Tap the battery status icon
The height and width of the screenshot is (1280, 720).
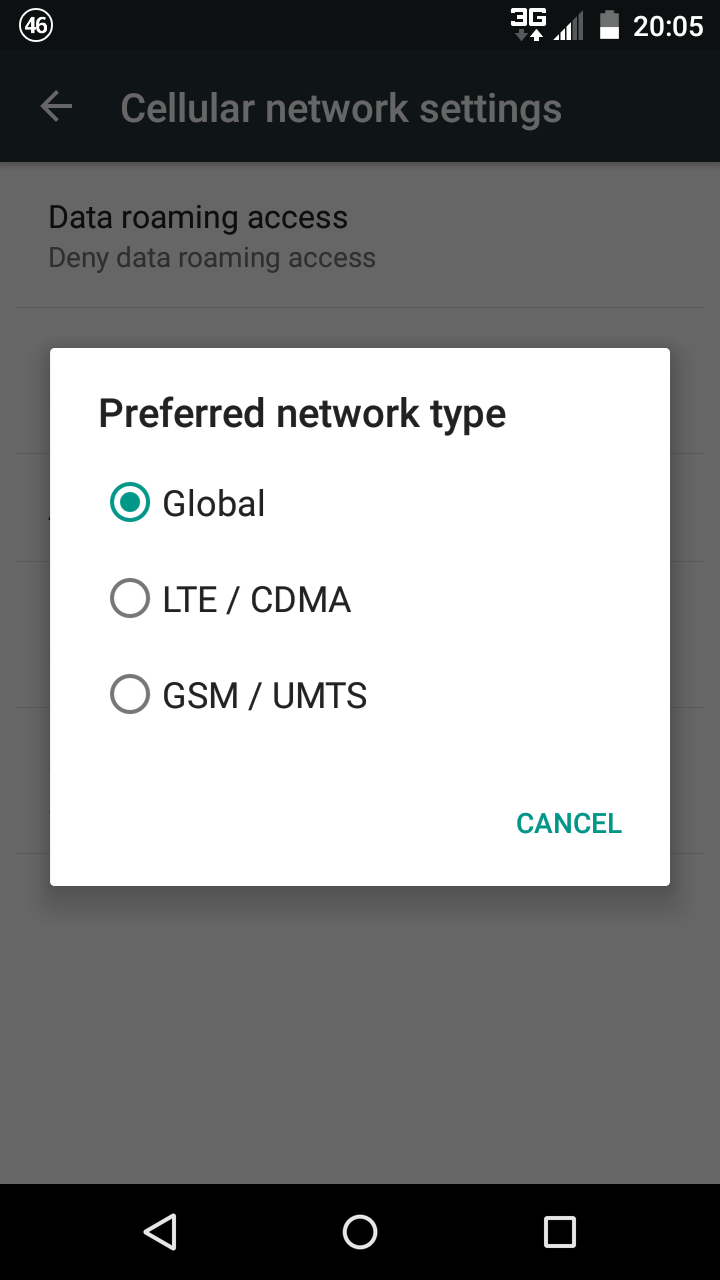click(x=609, y=25)
